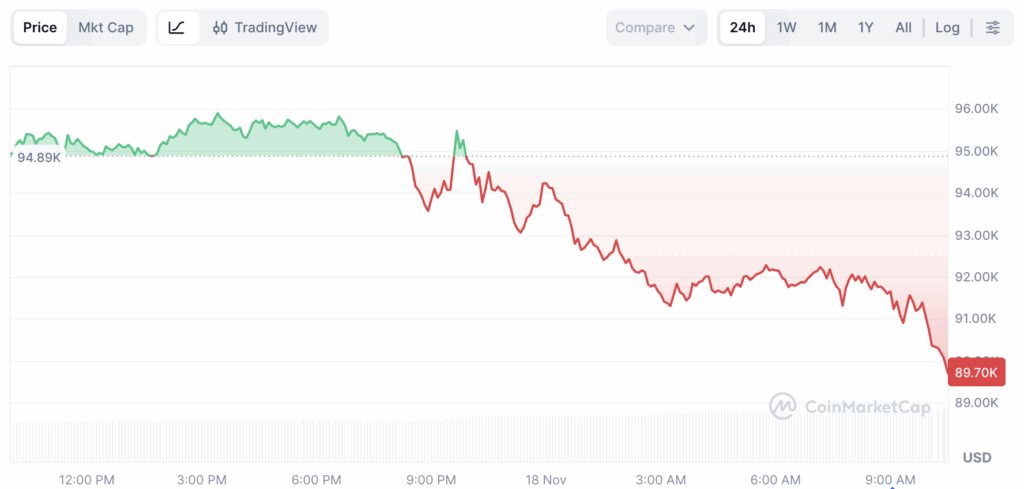Switch to Mkt Cap tab

pyautogui.click(x=106, y=28)
